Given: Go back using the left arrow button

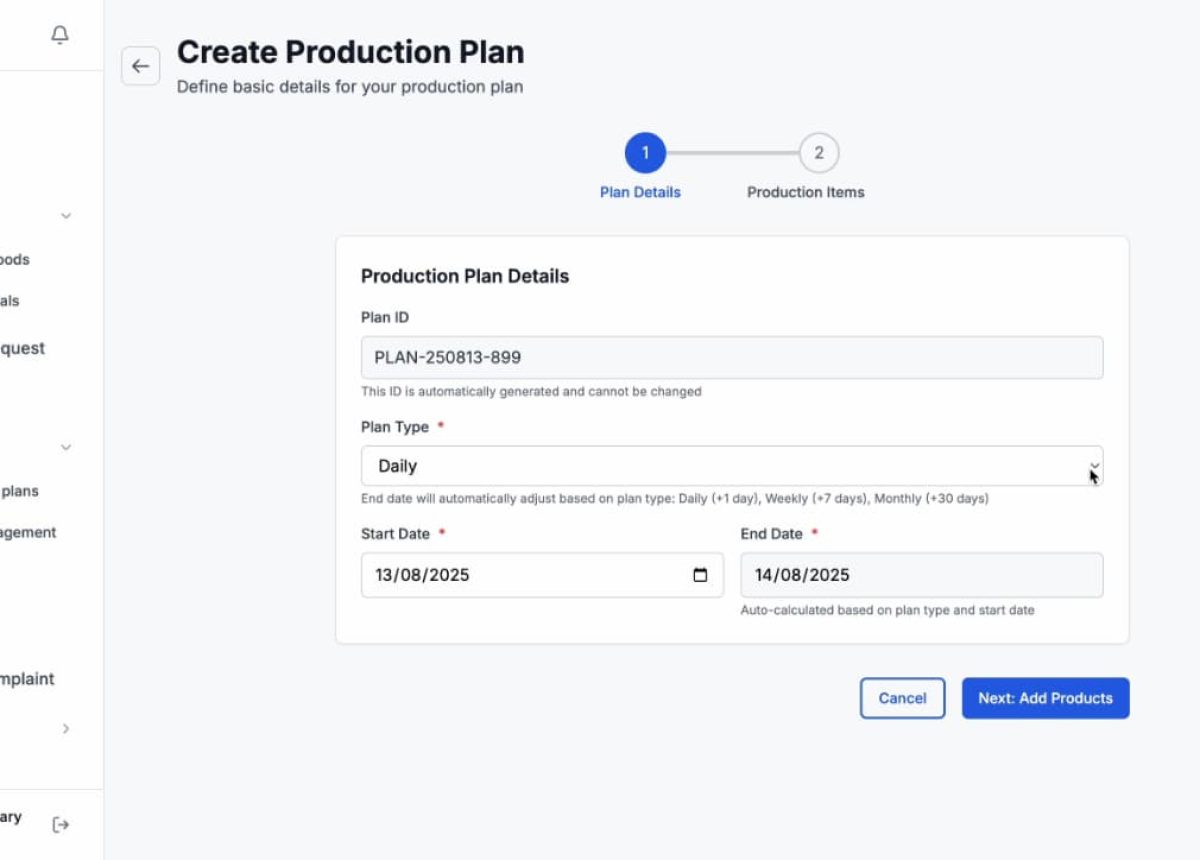Looking at the screenshot, I should 140,67.
